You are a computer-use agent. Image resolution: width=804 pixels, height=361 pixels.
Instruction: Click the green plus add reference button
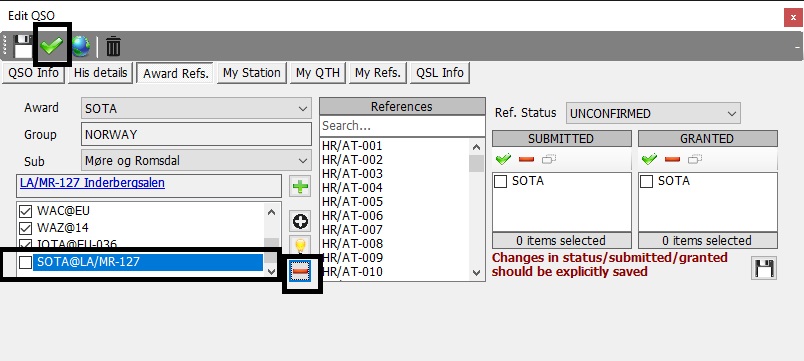click(x=300, y=187)
